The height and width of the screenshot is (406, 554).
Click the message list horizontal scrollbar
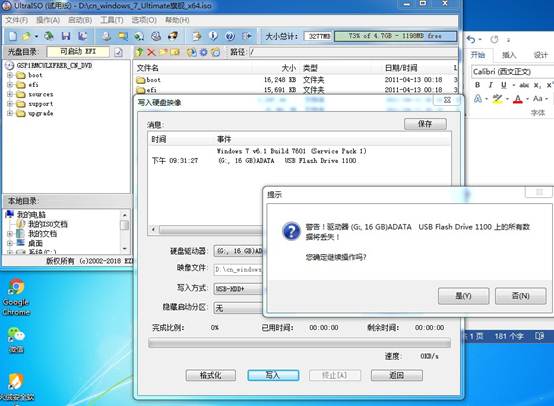pos(210,230)
